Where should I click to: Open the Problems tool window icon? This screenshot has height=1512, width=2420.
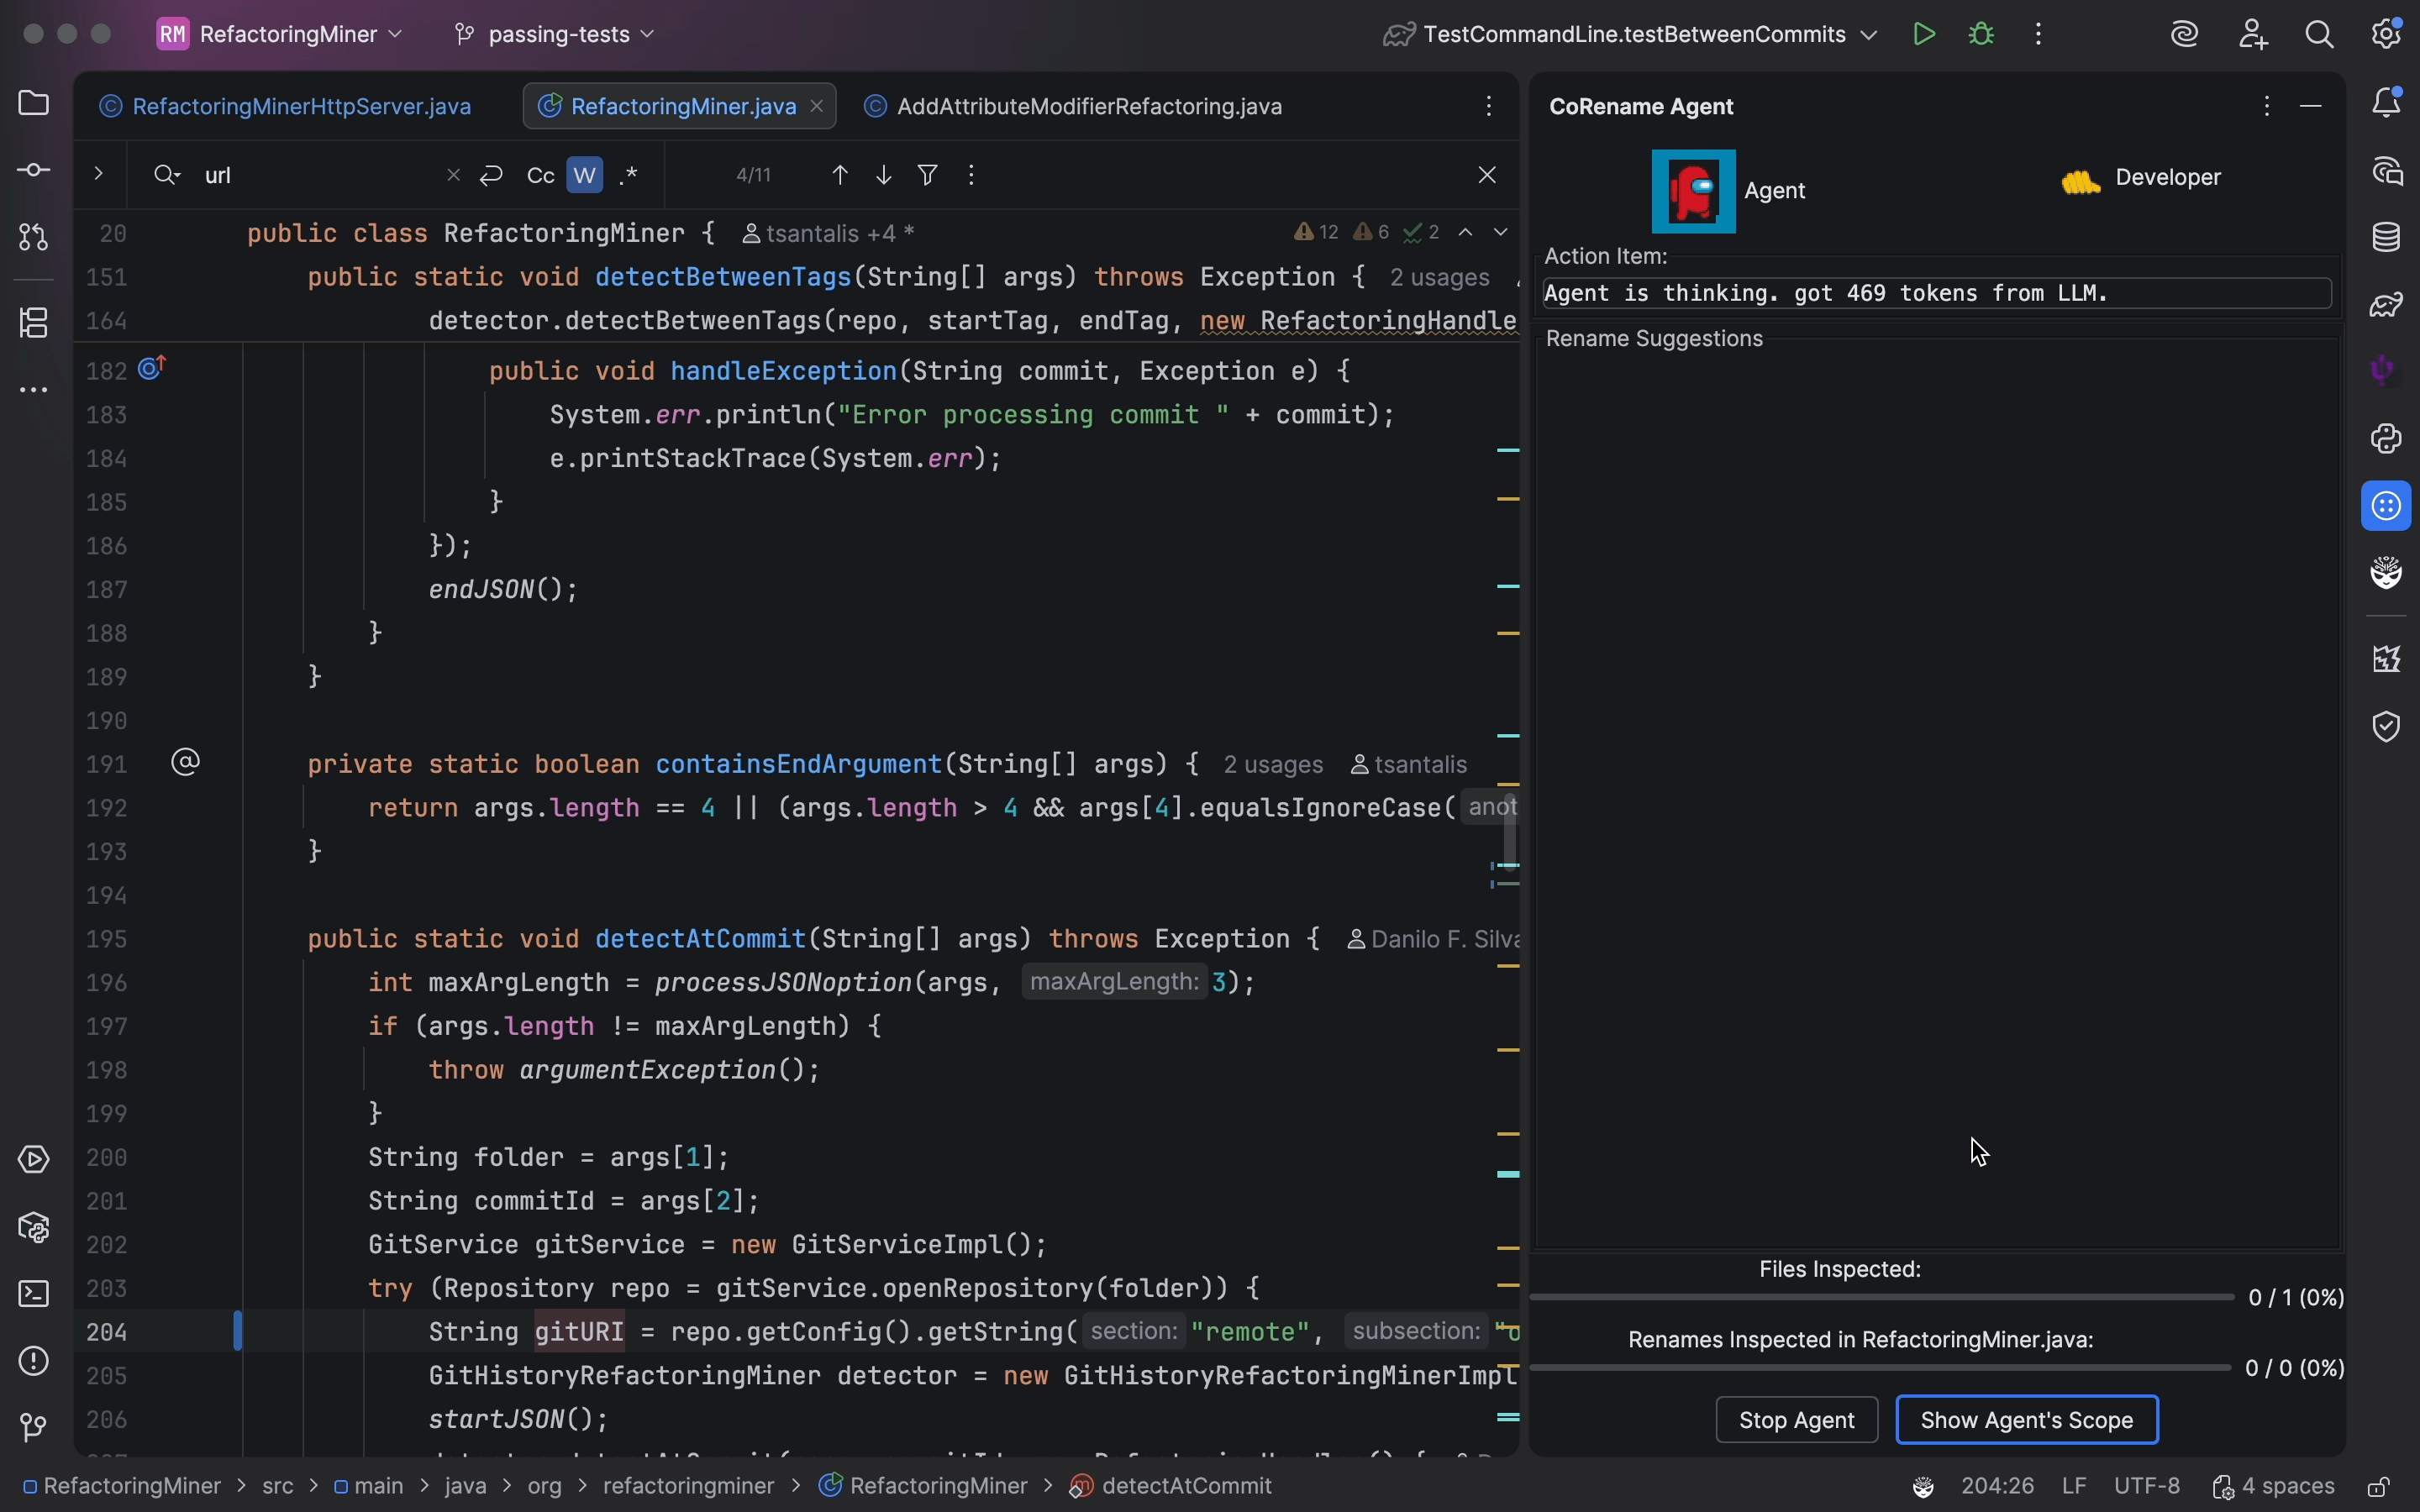33,1361
